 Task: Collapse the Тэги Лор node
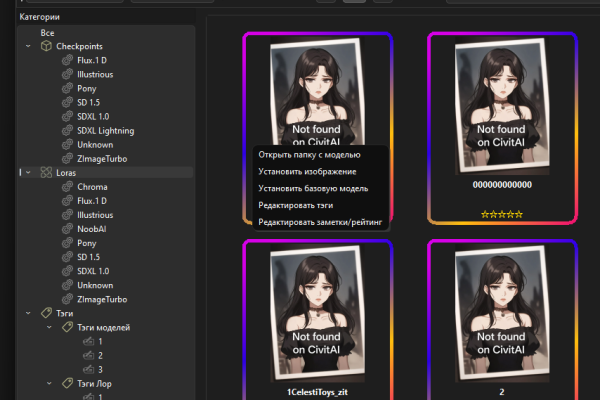pos(49,384)
